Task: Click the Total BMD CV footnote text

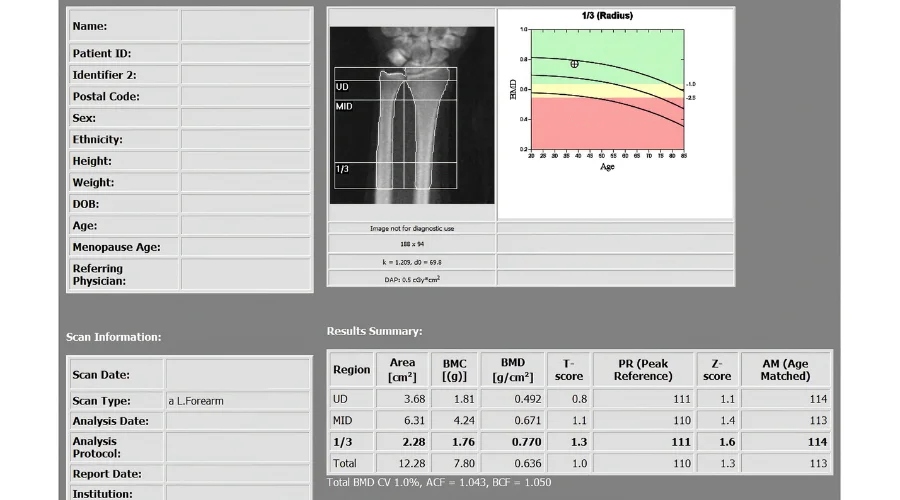Action: click(x=439, y=482)
